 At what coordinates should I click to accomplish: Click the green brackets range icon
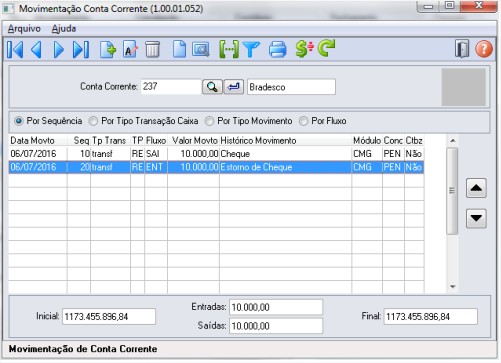pyautogui.click(x=229, y=50)
